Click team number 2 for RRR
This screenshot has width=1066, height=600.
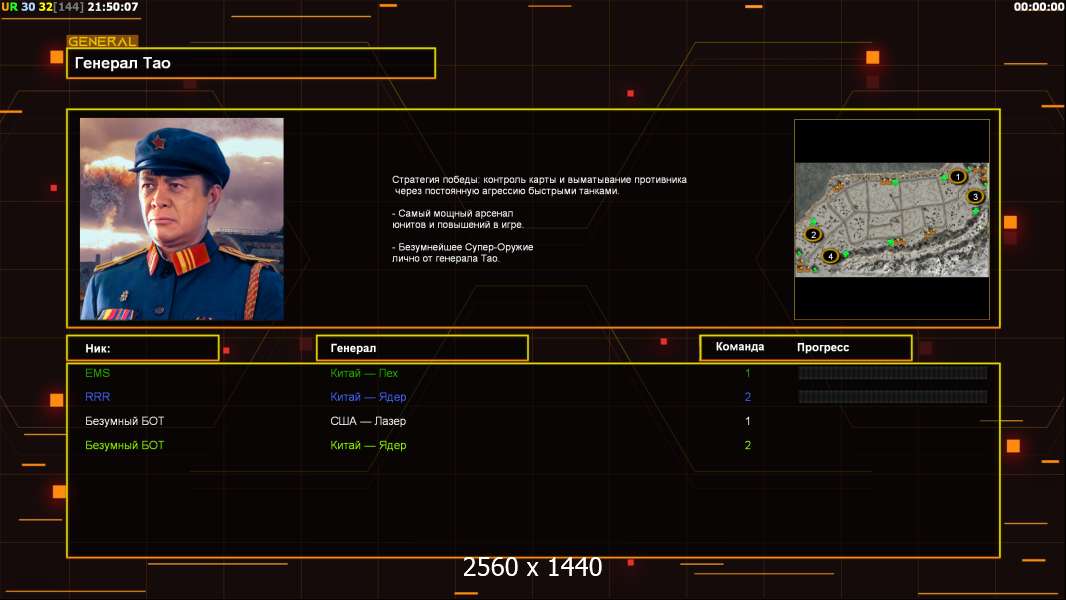pyautogui.click(x=747, y=397)
